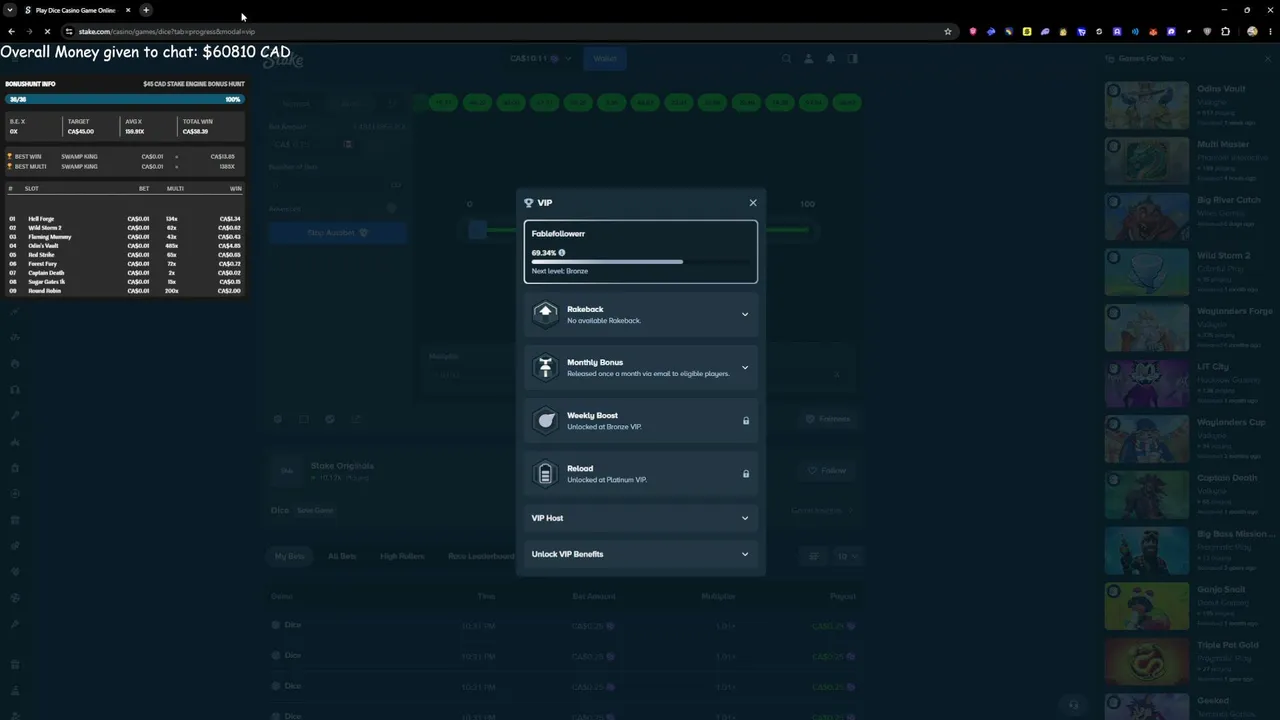Click the VIP level progress bar
Image resolution: width=1280 pixels, height=720 pixels.
(641, 262)
